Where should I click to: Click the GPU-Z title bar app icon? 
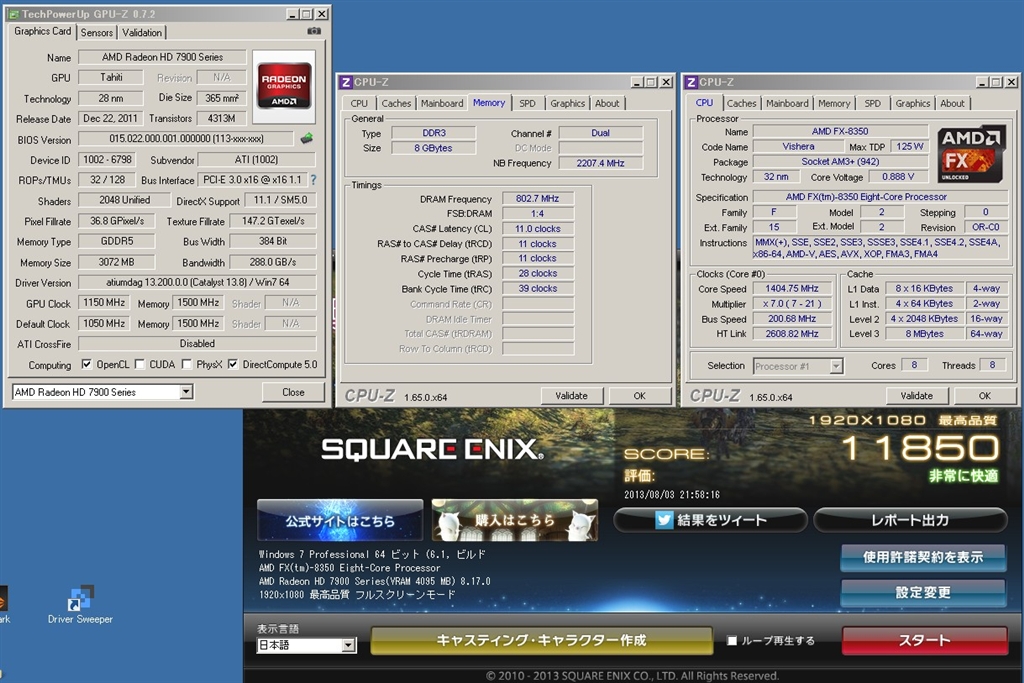pos(14,14)
